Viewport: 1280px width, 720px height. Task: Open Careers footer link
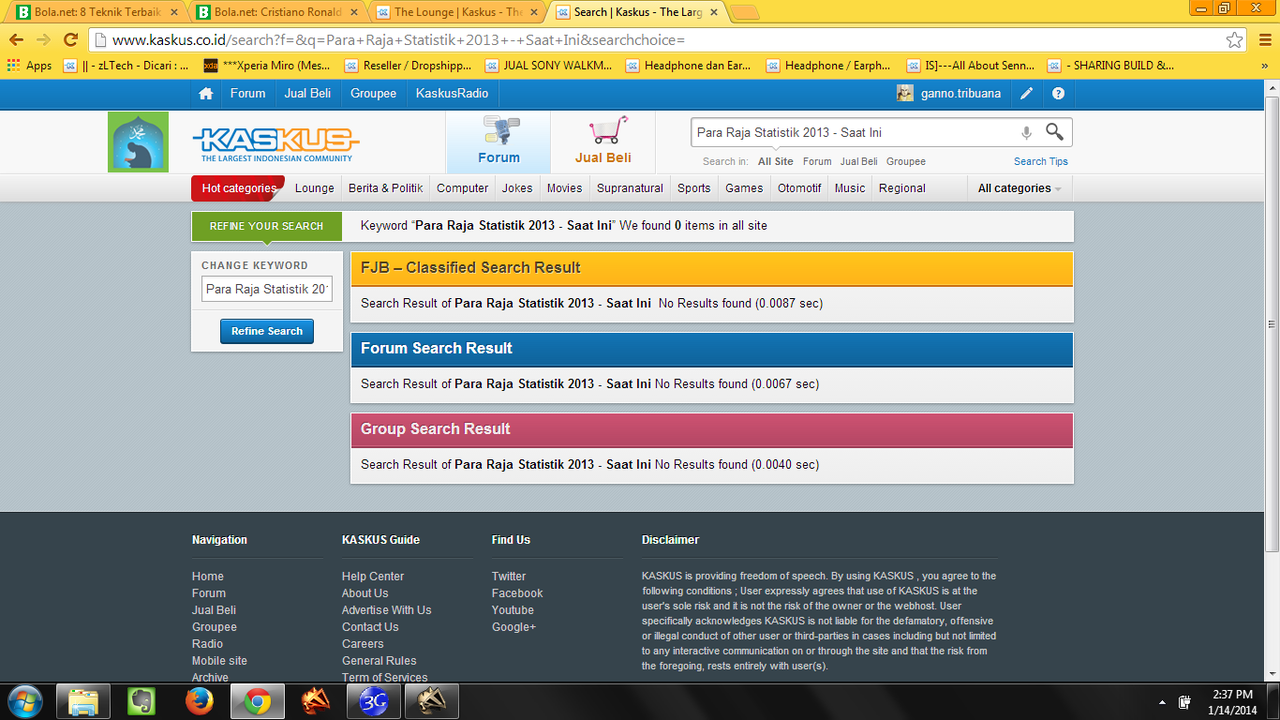(x=363, y=644)
